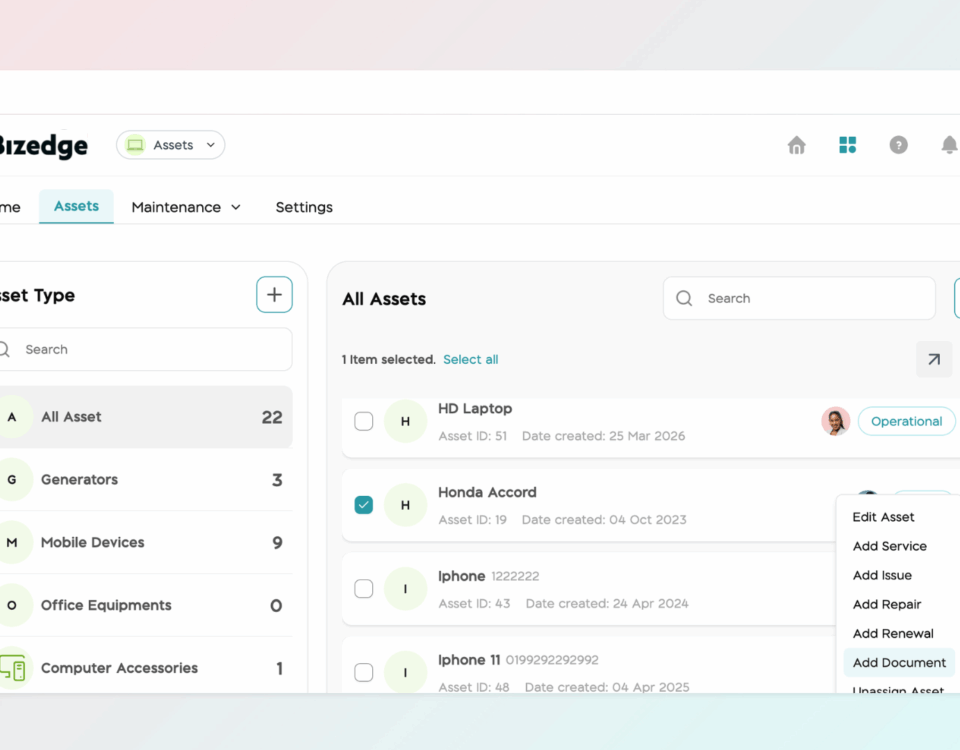Screen dimensions: 960x750
Task: Click the All Assets search field
Action: pyautogui.click(x=798, y=298)
